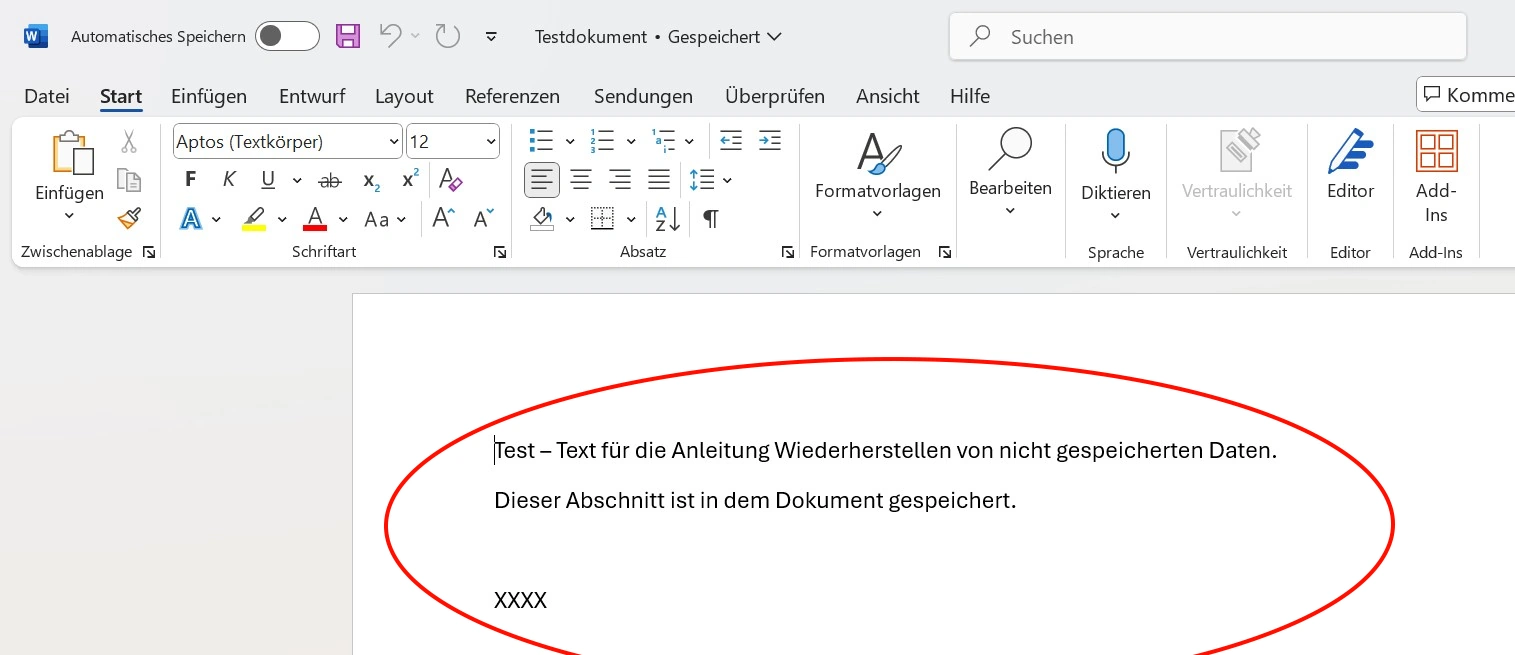Show paragraph marks with pilcrow icon
The image size is (1515, 655).
(x=710, y=219)
